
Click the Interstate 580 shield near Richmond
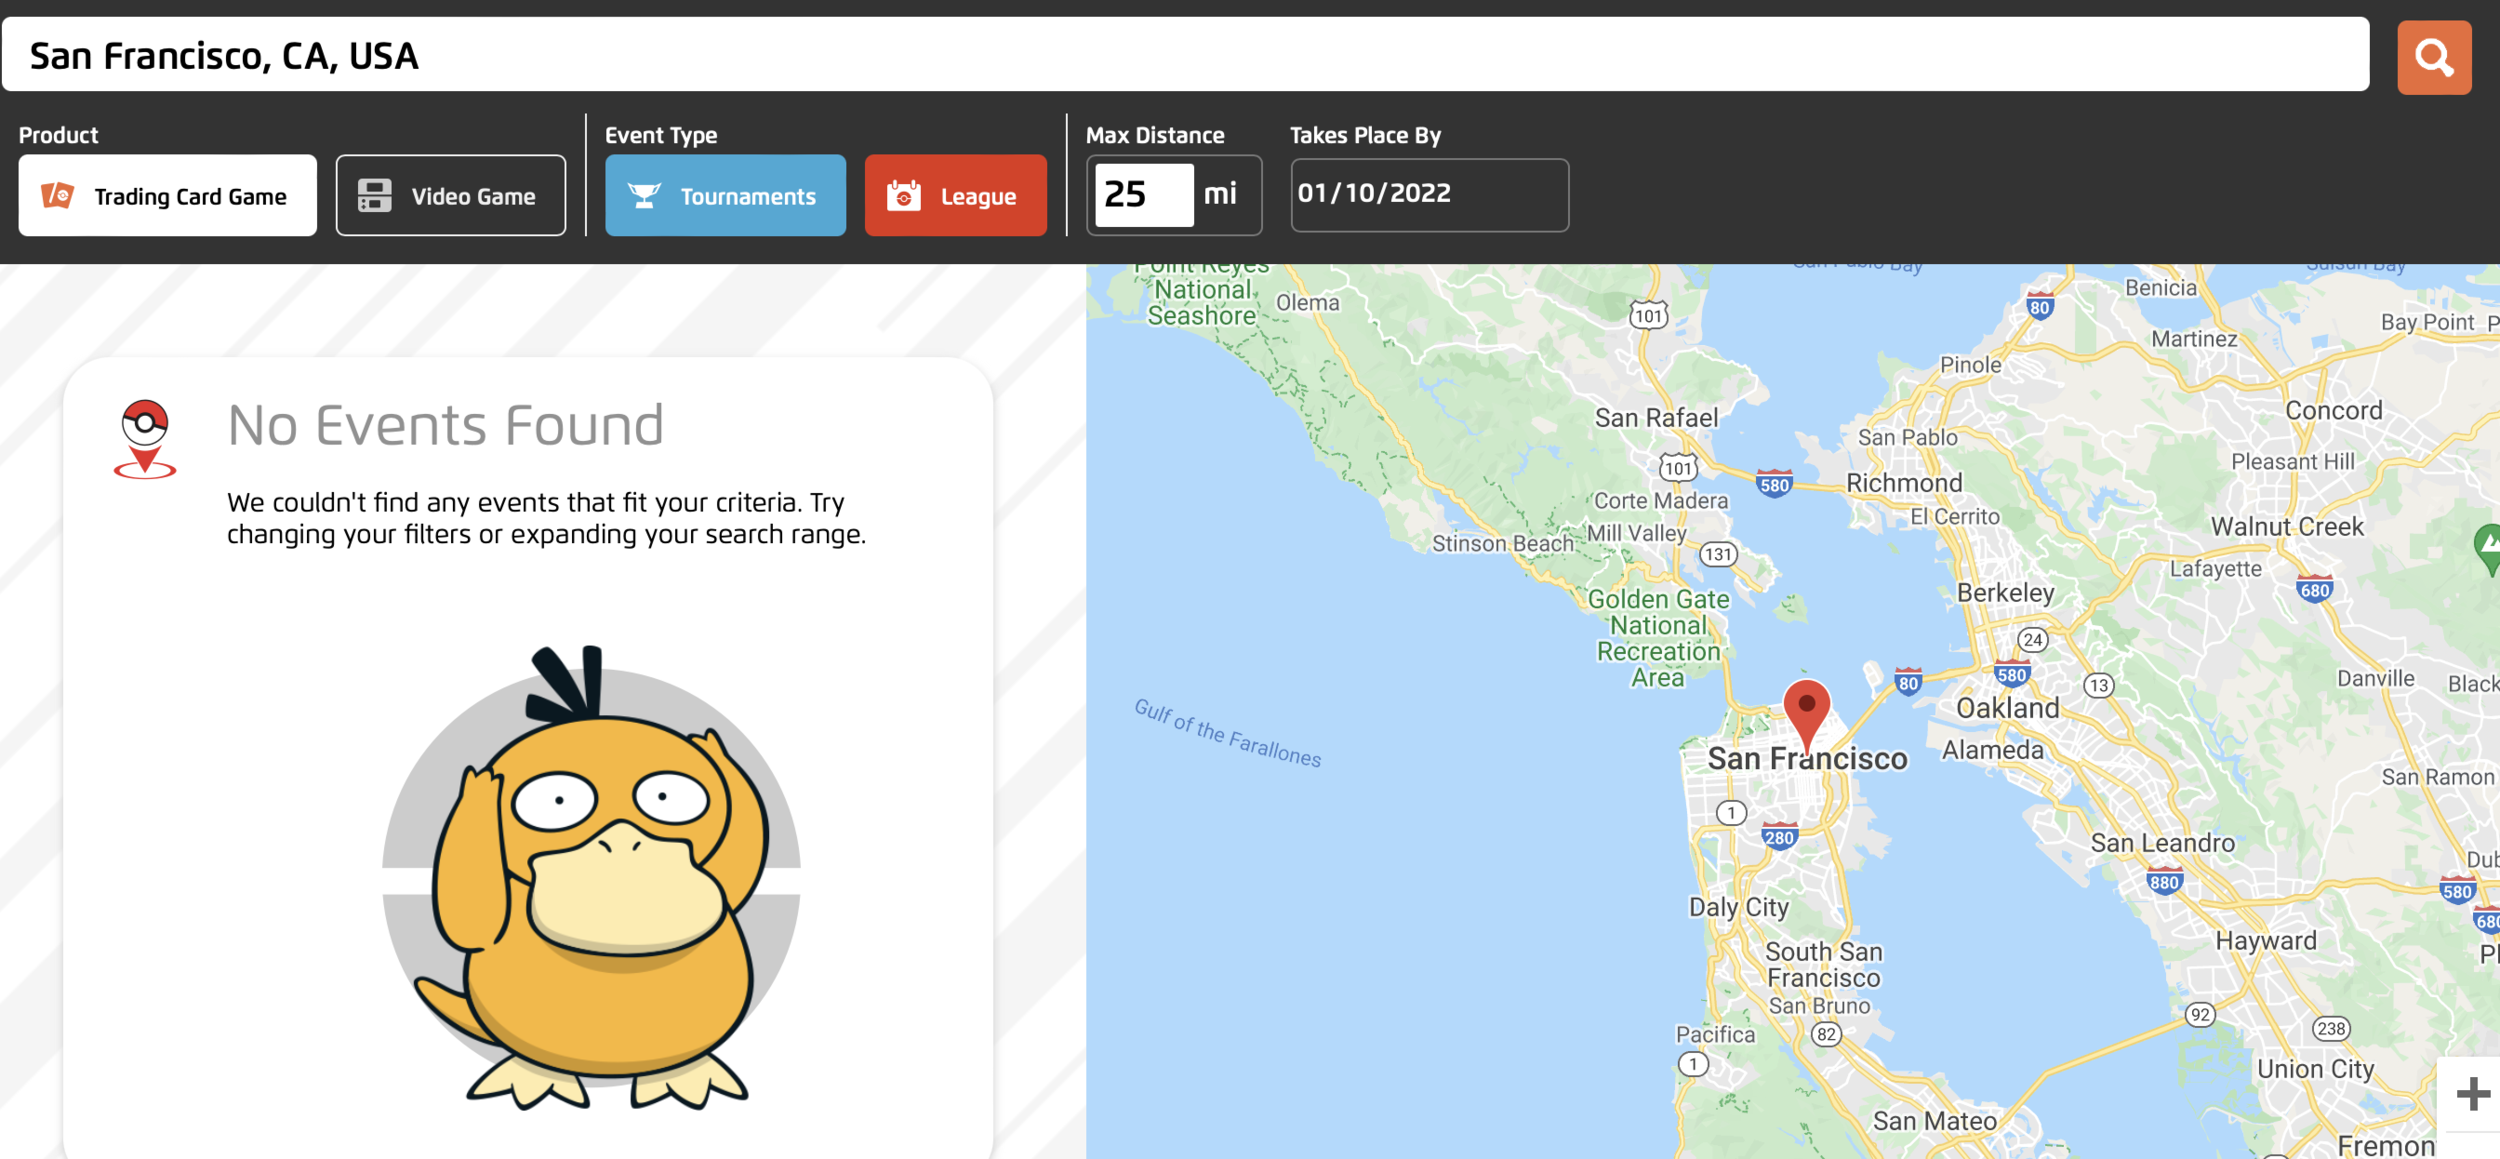pos(1774,485)
